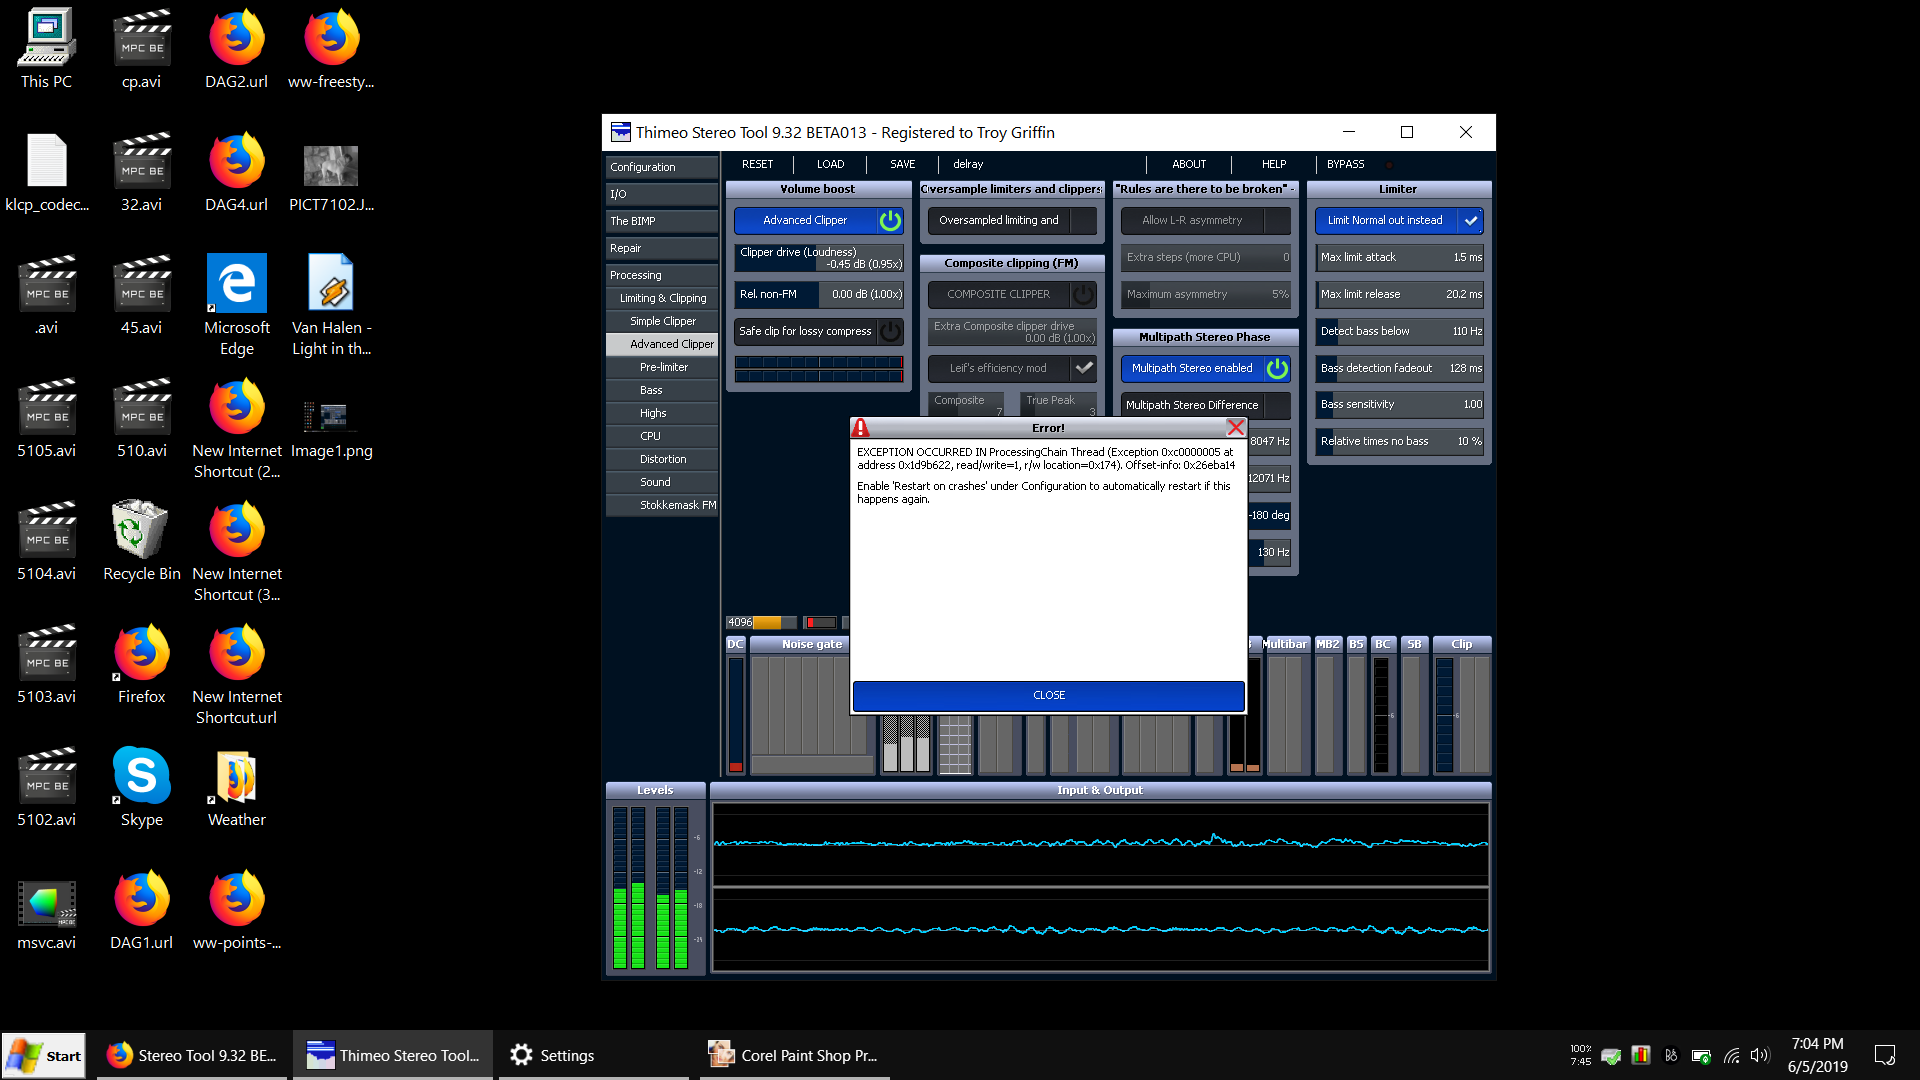This screenshot has height=1080, width=1920.
Task: Select Distortion in sidebar
Action: point(662,459)
